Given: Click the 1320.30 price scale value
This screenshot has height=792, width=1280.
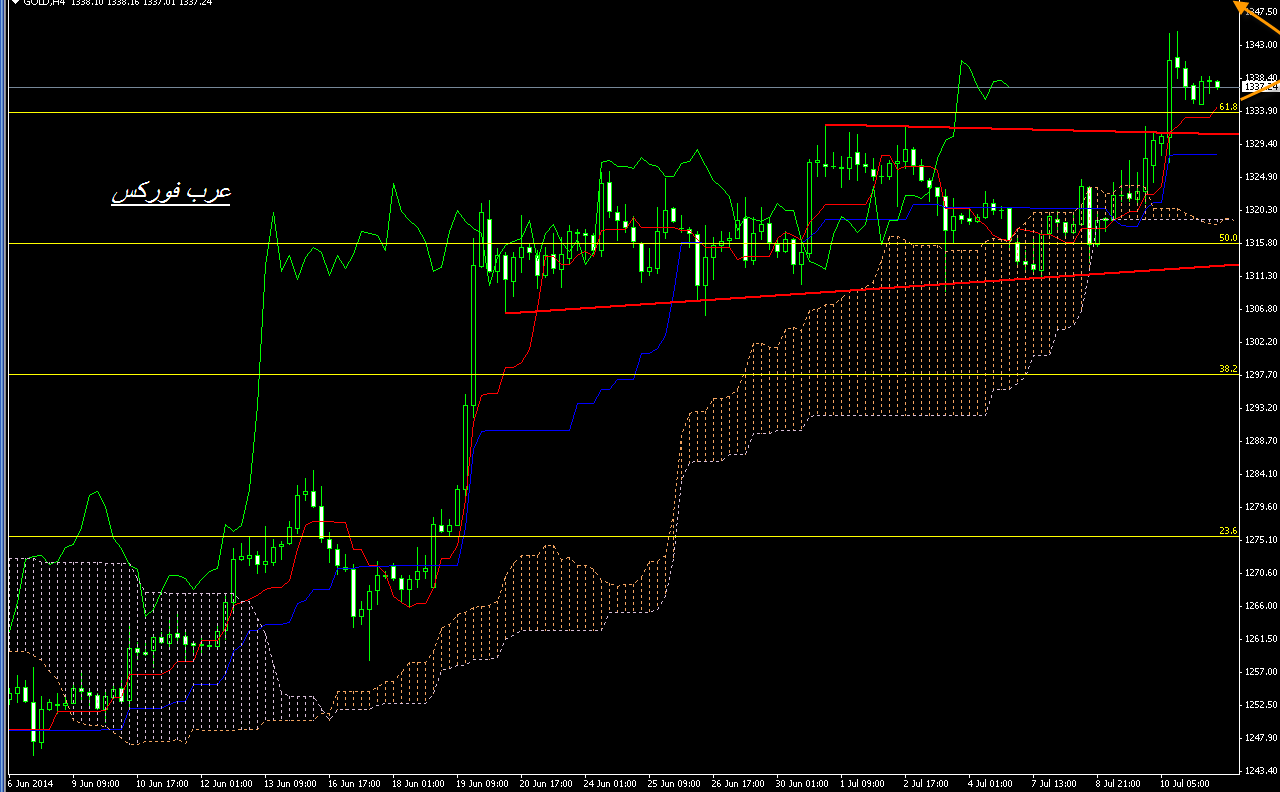Looking at the screenshot, I should click(1260, 209).
